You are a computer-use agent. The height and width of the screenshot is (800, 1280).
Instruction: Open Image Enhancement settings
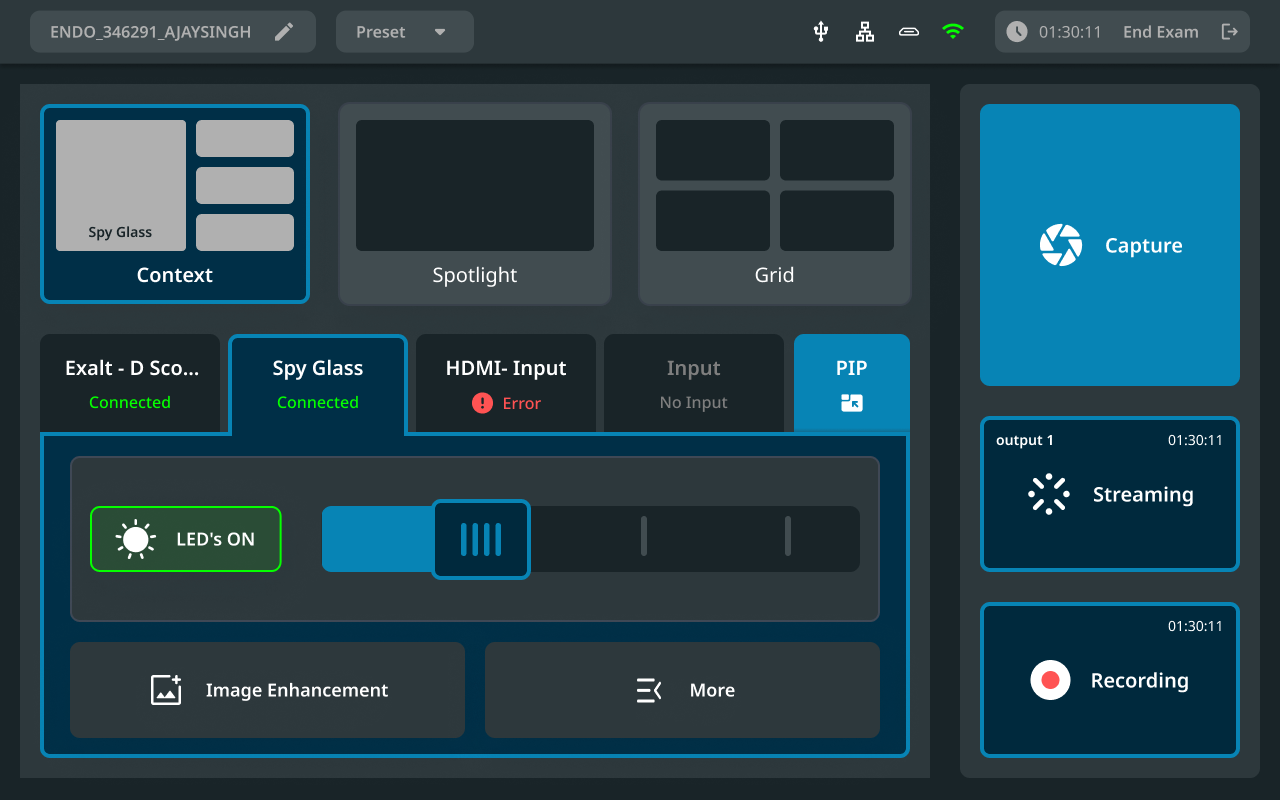268,690
